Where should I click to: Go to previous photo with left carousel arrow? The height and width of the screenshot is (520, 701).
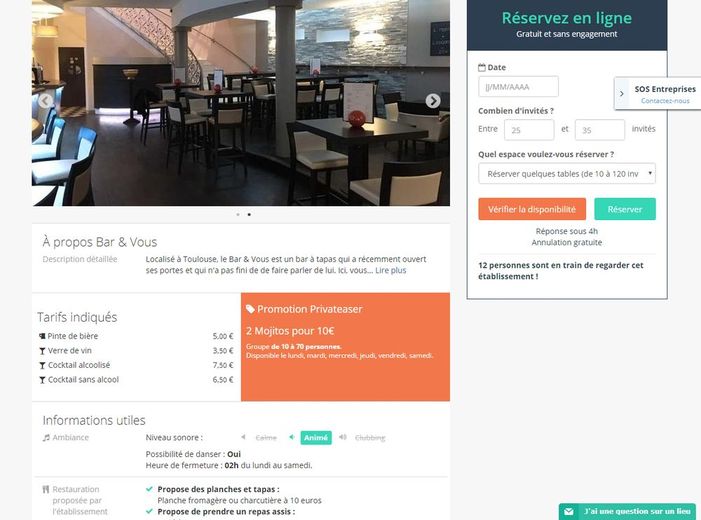click(x=45, y=101)
